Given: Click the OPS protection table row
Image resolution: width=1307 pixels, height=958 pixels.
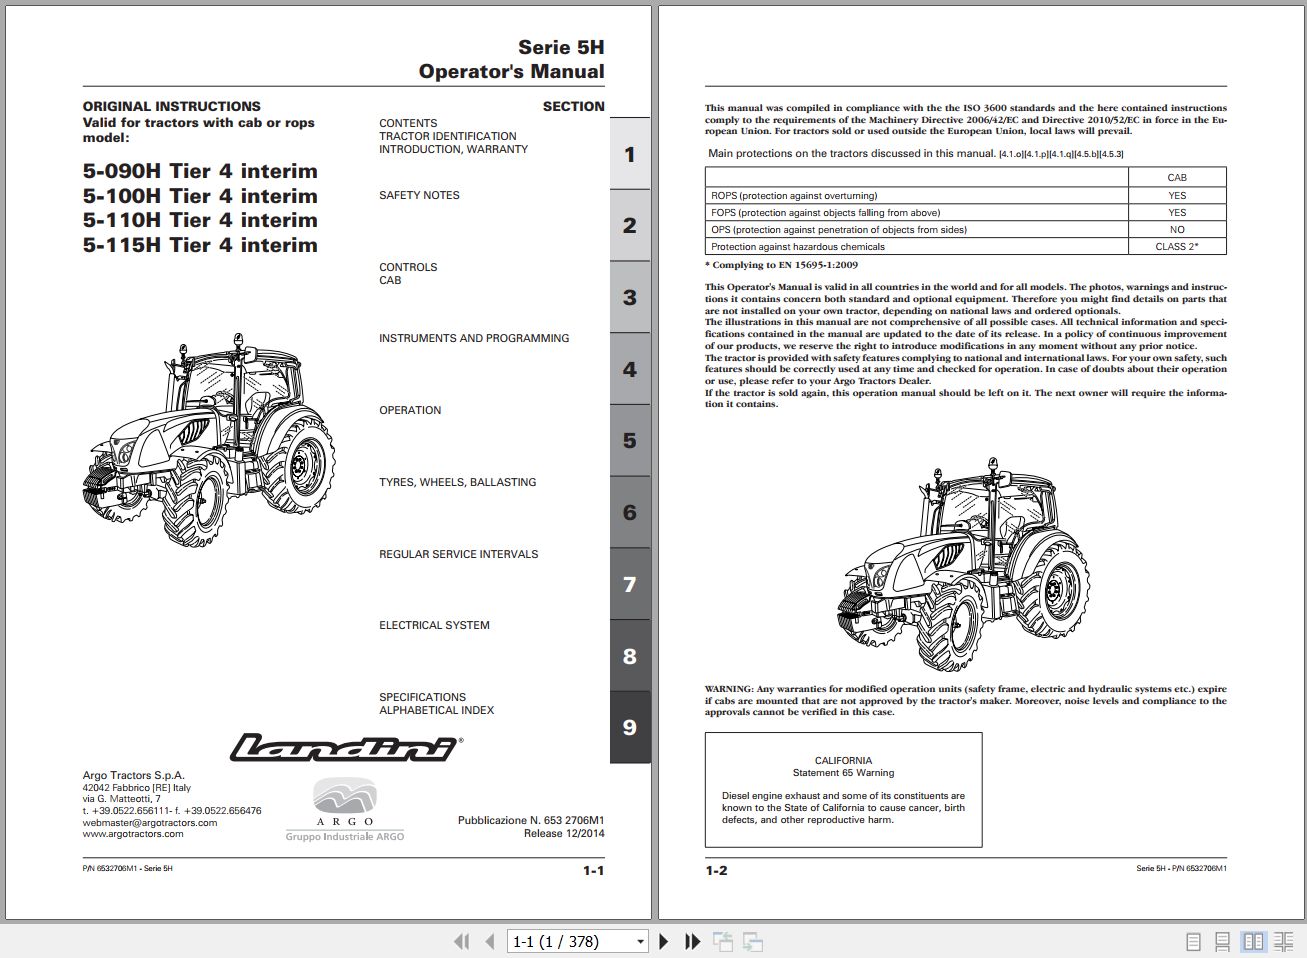Looking at the screenshot, I should (966, 229).
